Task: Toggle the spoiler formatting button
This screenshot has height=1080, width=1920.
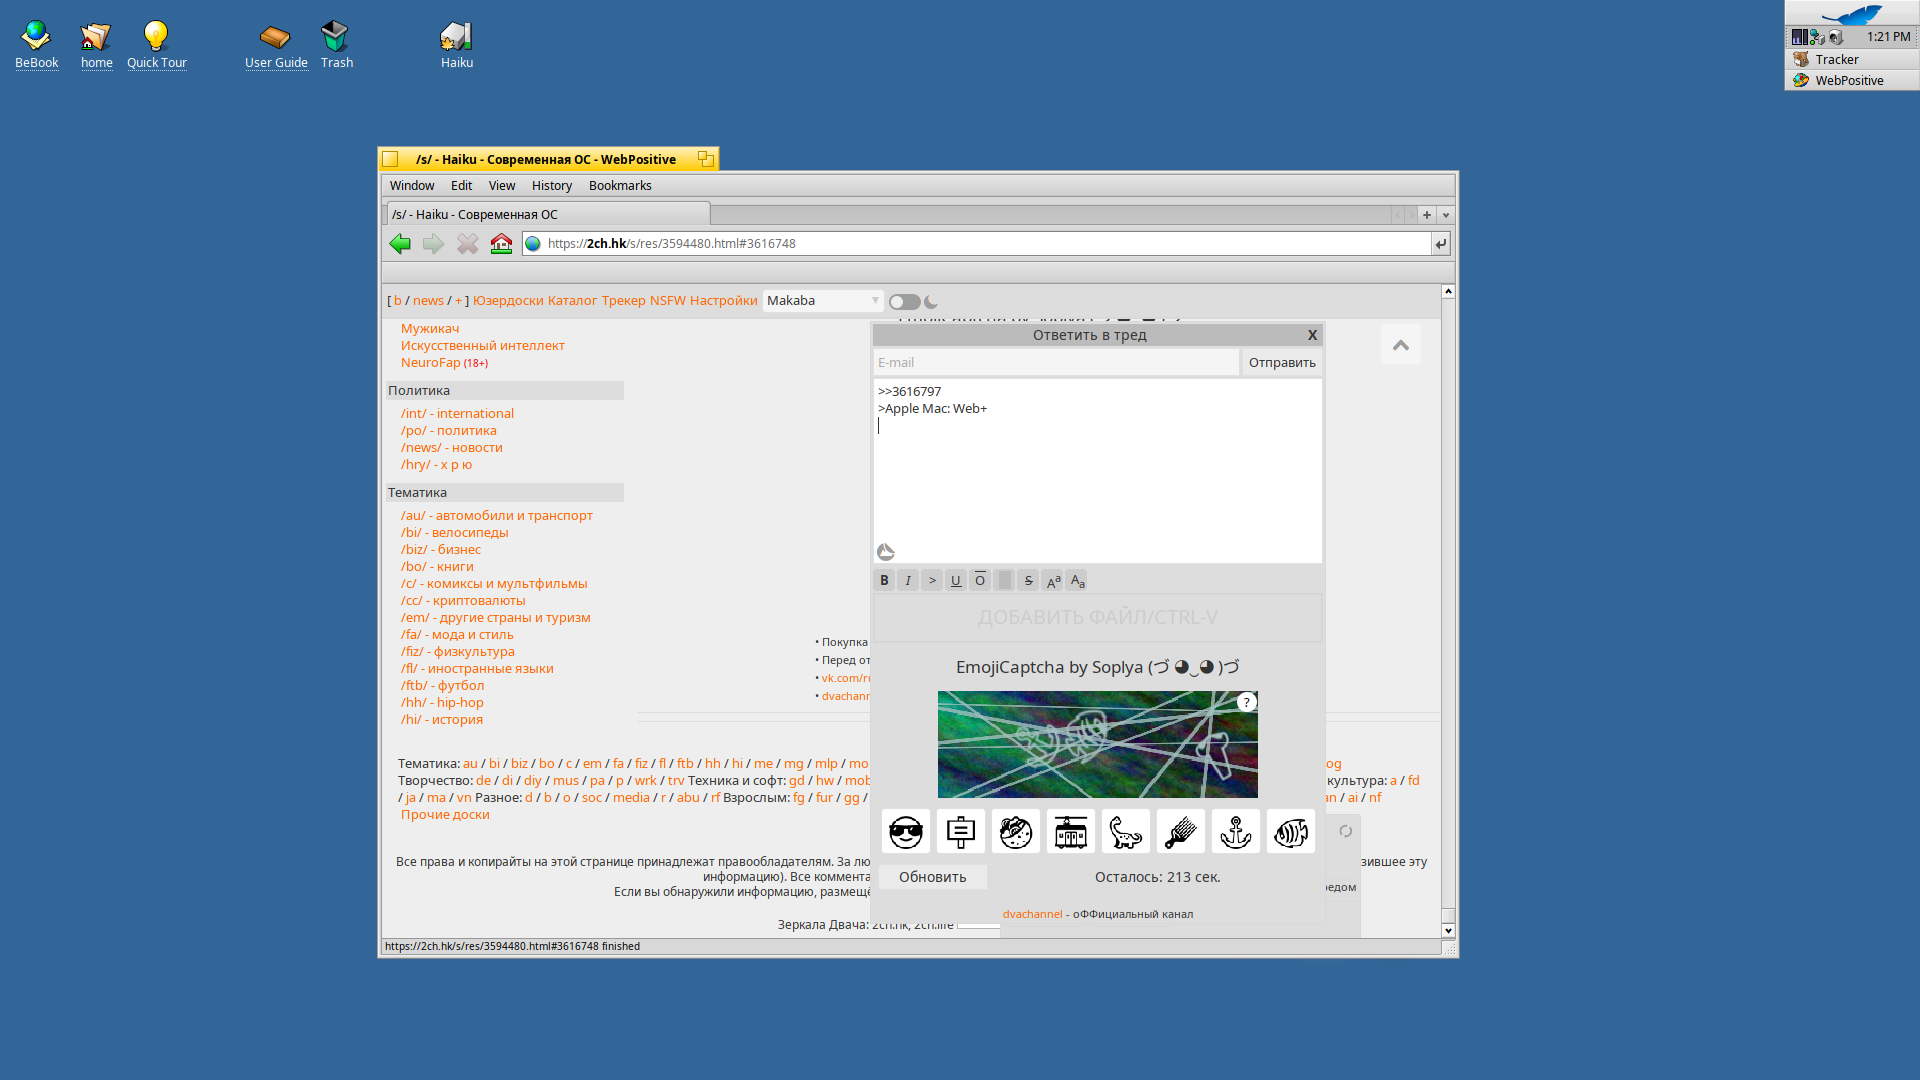Action: coord(1004,581)
